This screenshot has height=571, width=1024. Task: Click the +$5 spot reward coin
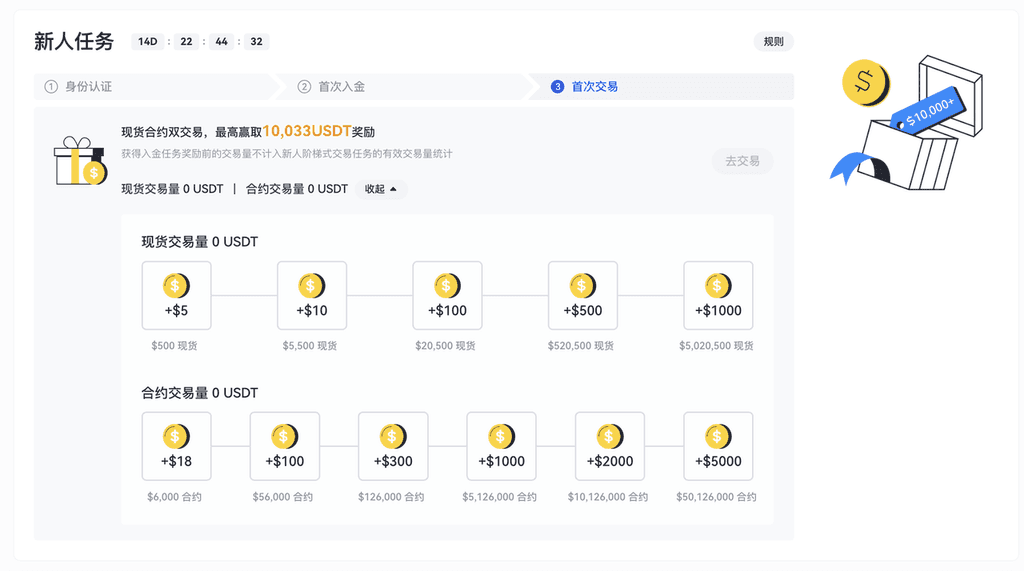[x=176, y=287]
